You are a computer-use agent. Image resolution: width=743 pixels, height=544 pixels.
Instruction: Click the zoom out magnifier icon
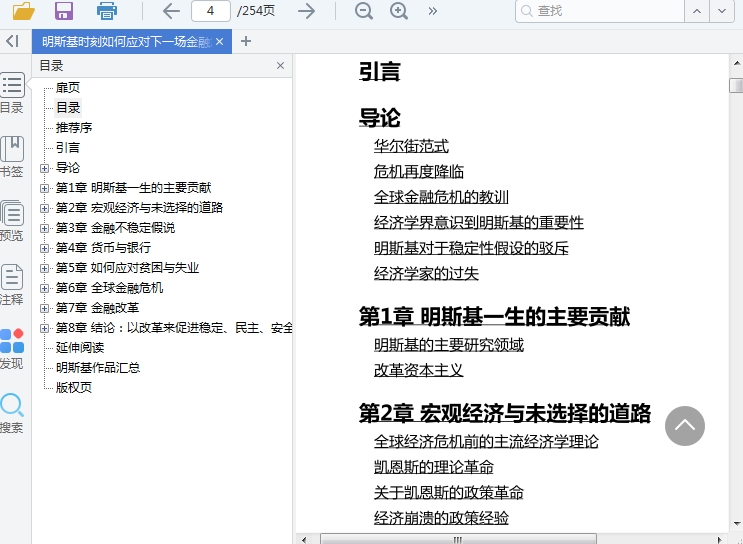coord(364,11)
